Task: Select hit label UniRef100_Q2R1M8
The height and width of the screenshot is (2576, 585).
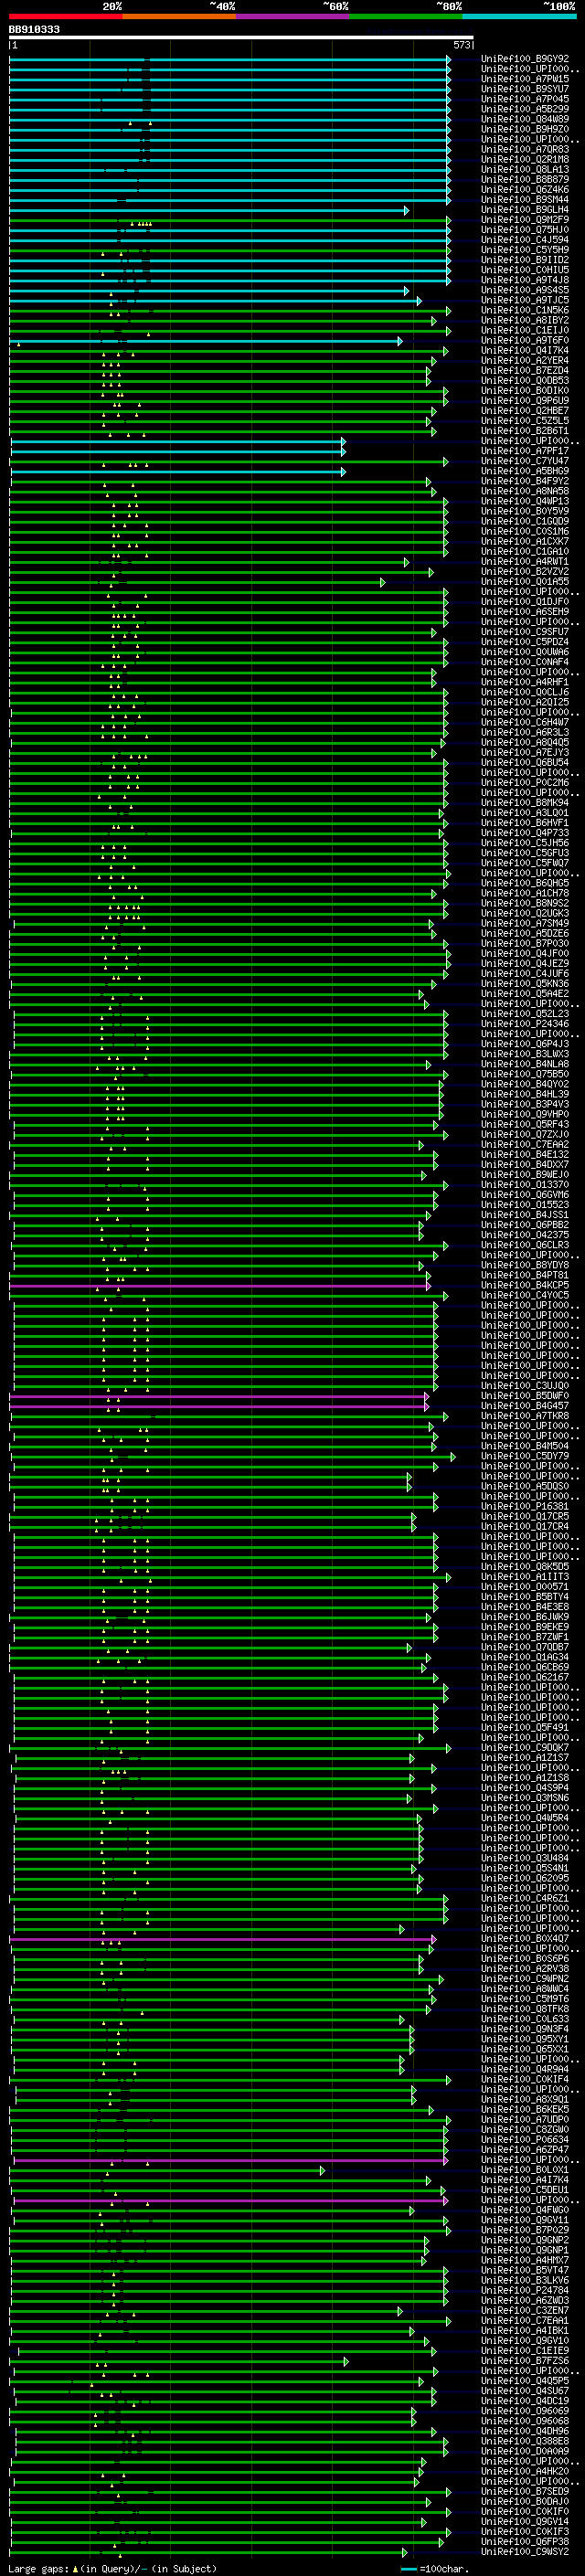Action: point(525,159)
